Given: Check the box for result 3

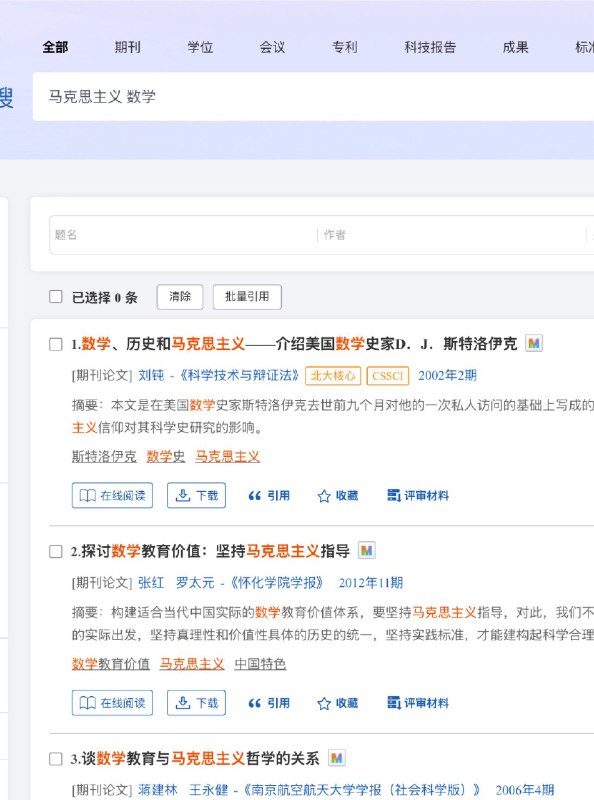Looking at the screenshot, I should point(56,759).
